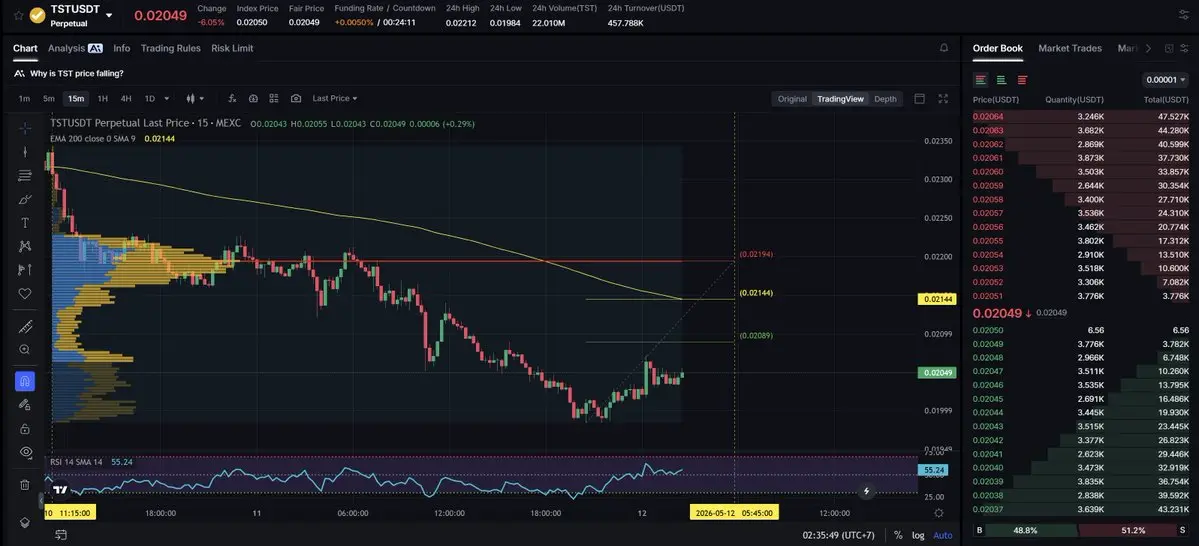Select the Order Book tab
The image size is (1199, 546).
pyautogui.click(x=997, y=48)
